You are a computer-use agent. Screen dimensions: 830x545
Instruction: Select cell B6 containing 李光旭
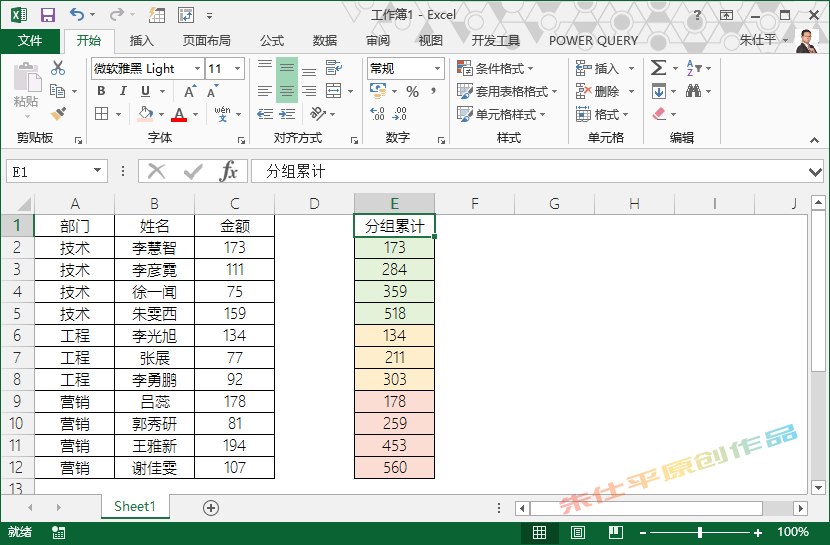tap(154, 335)
